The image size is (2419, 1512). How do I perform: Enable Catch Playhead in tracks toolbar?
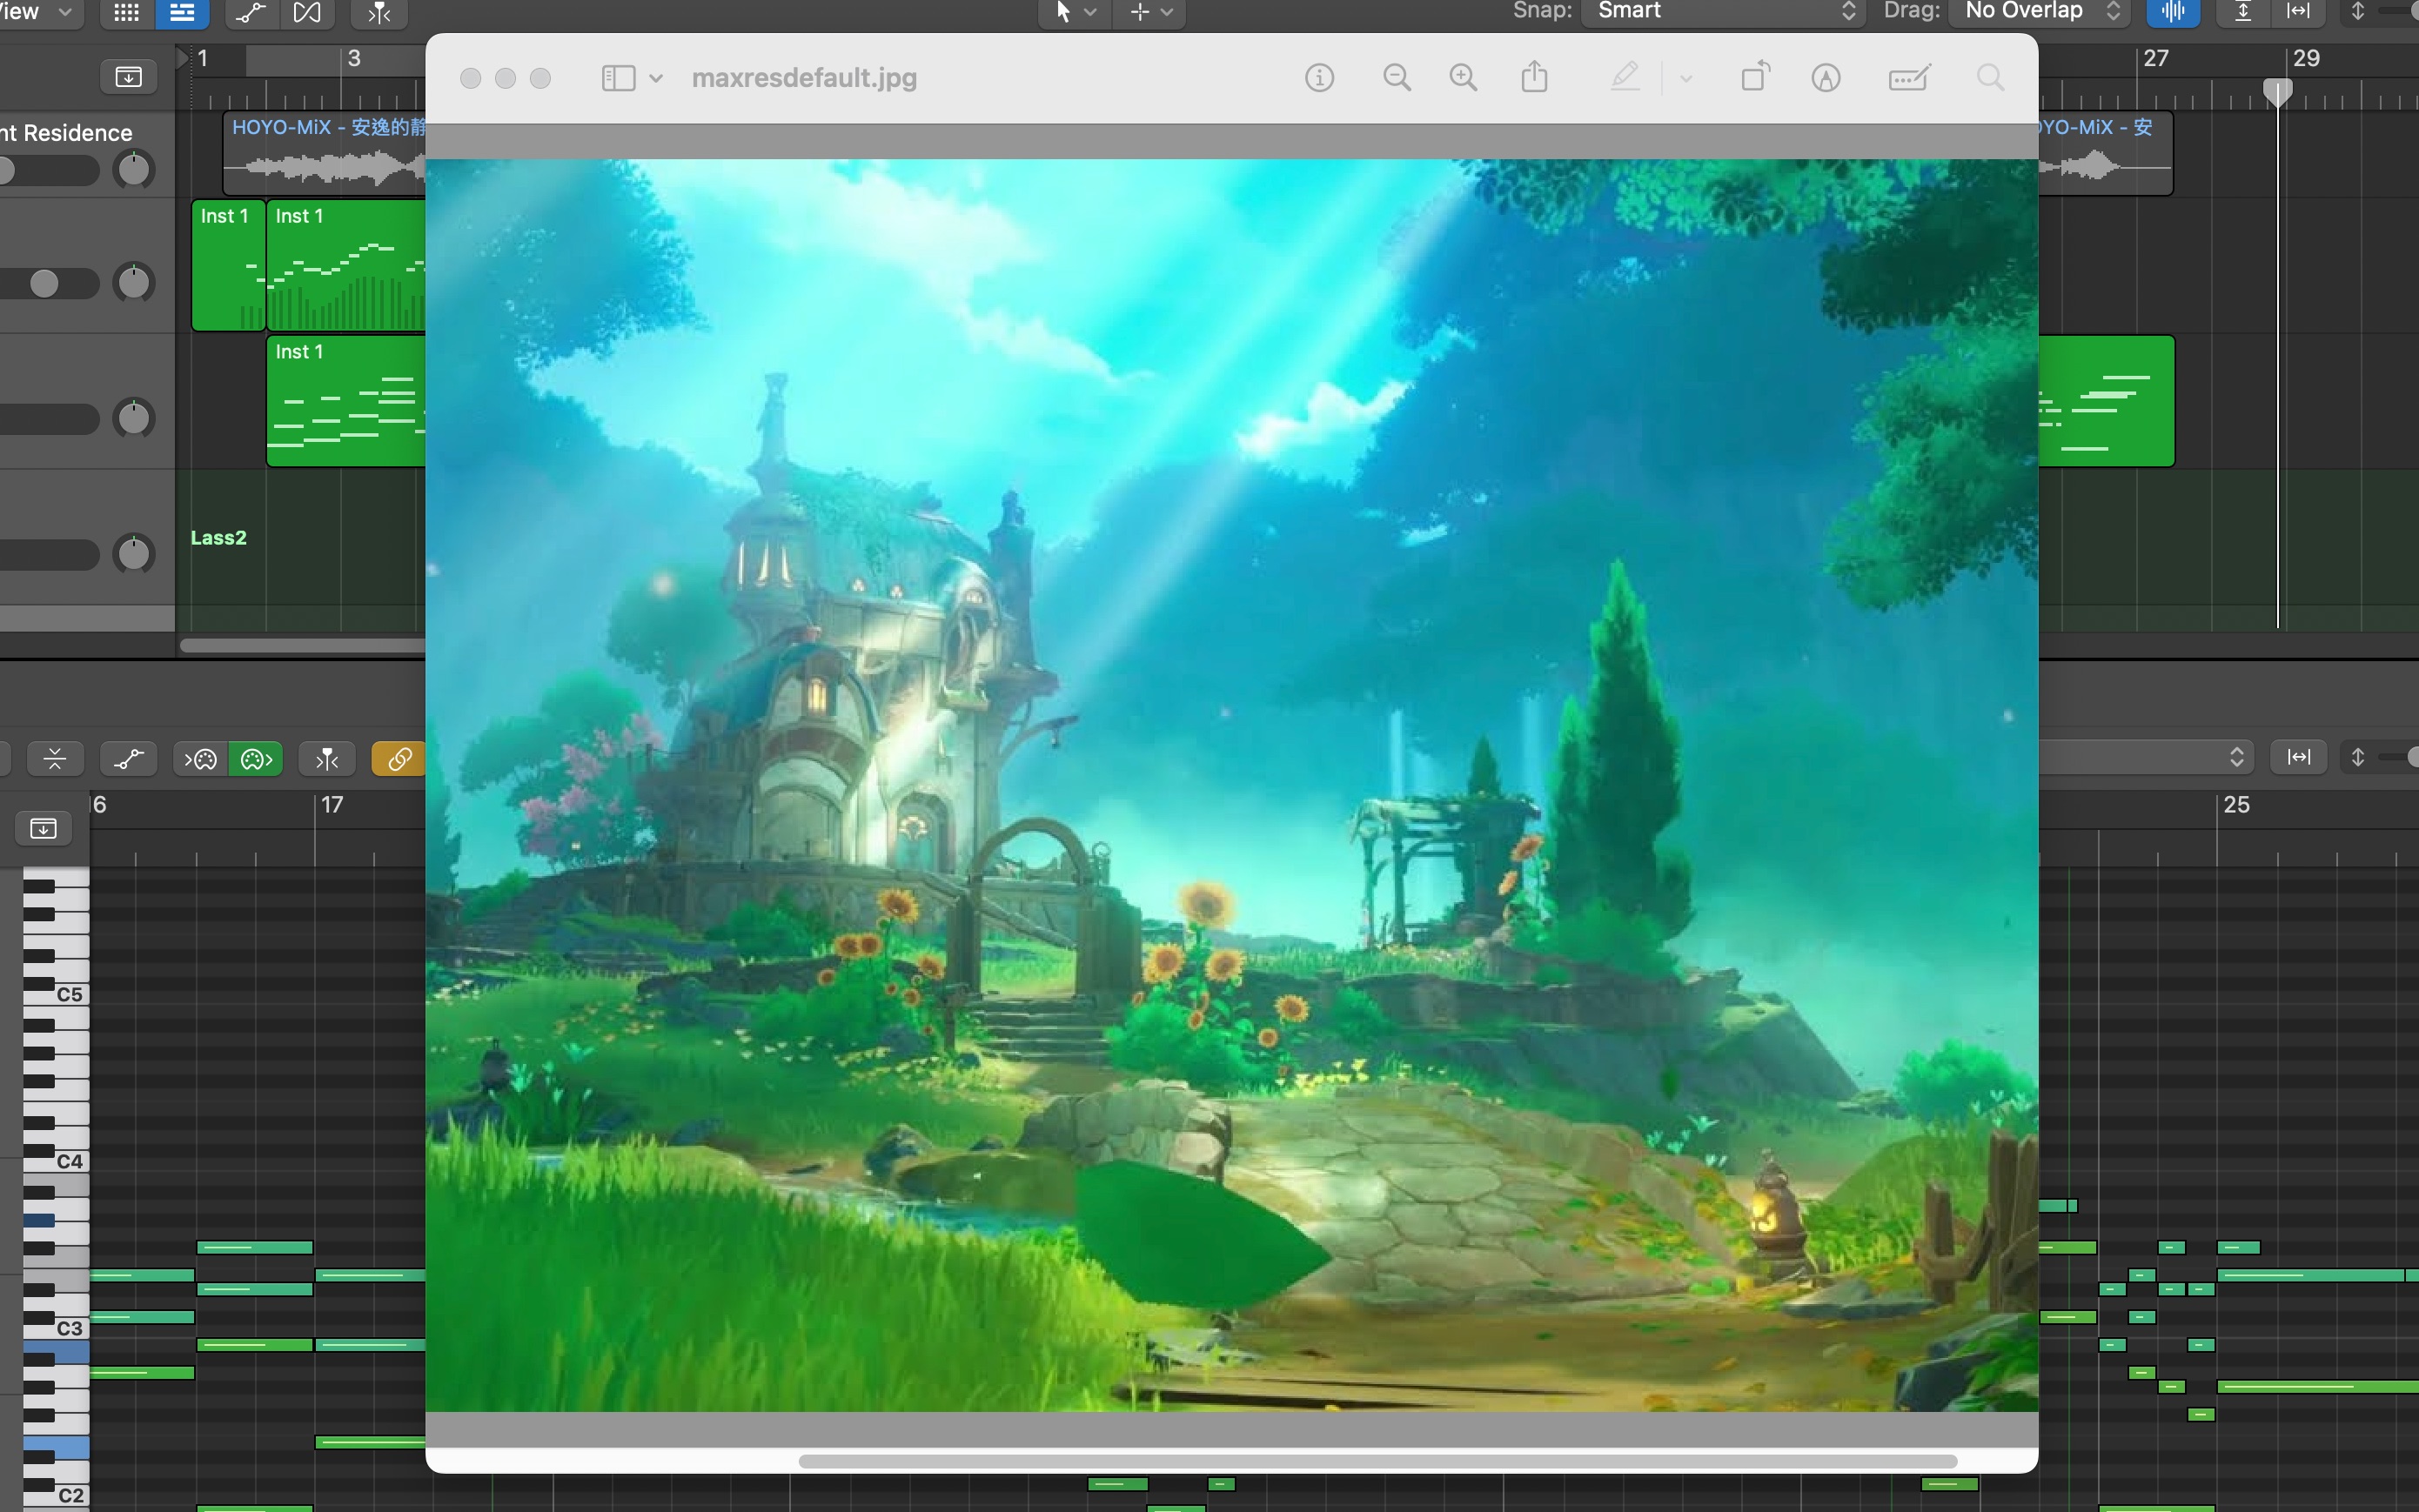[x=379, y=12]
